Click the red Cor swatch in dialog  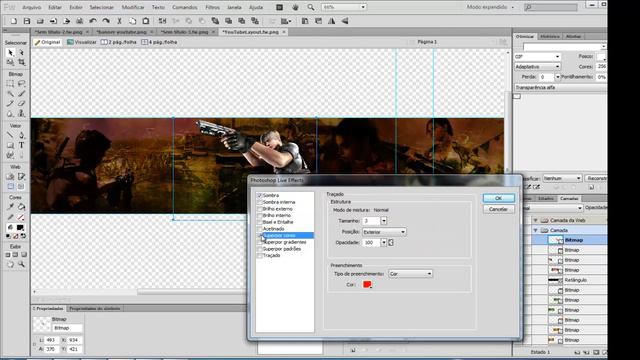(367, 284)
